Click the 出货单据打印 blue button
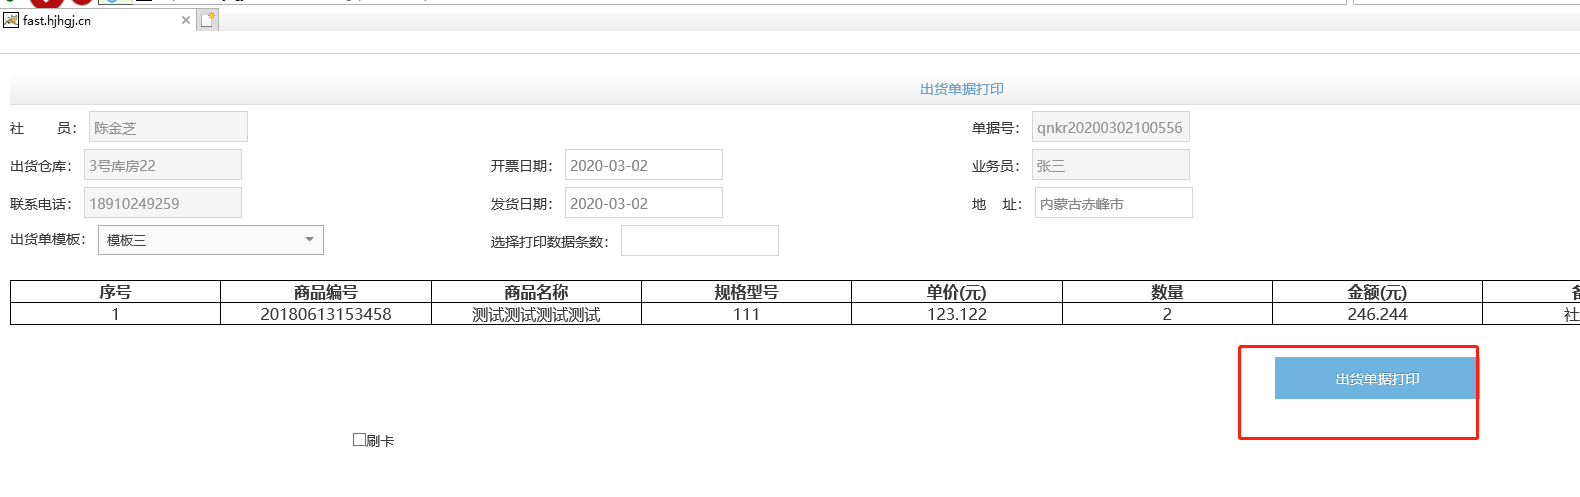This screenshot has width=1580, height=497. point(1375,378)
